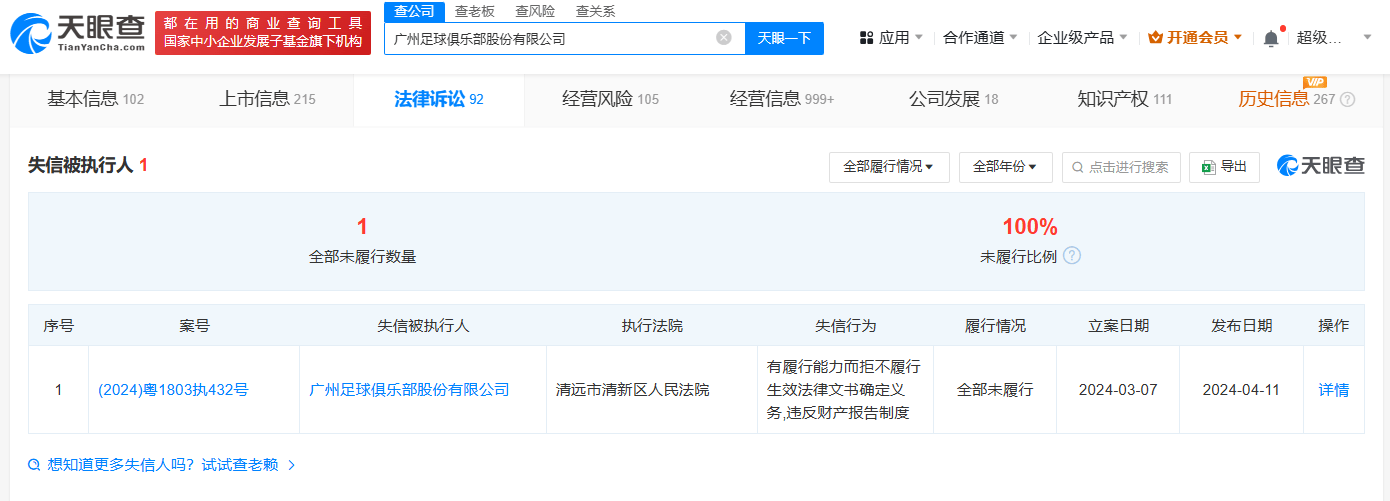Click the magnifier icon in the 点击进行搜索 box

tap(1078, 167)
